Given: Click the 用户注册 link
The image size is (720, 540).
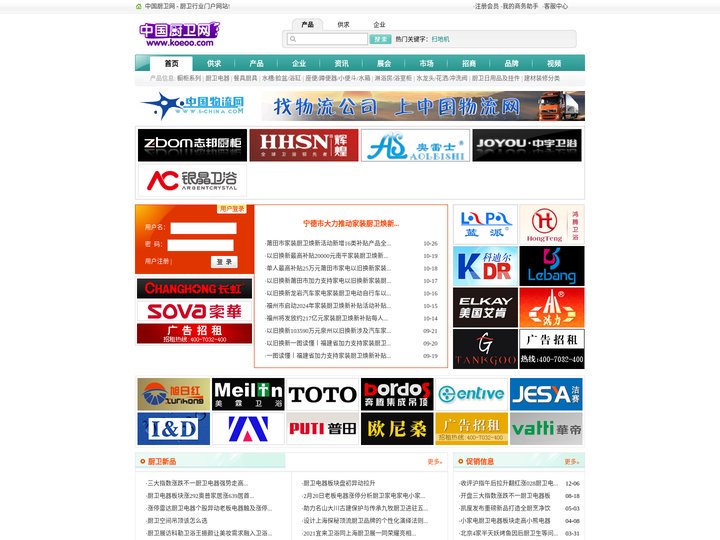Looking at the screenshot, I should (x=157, y=261).
